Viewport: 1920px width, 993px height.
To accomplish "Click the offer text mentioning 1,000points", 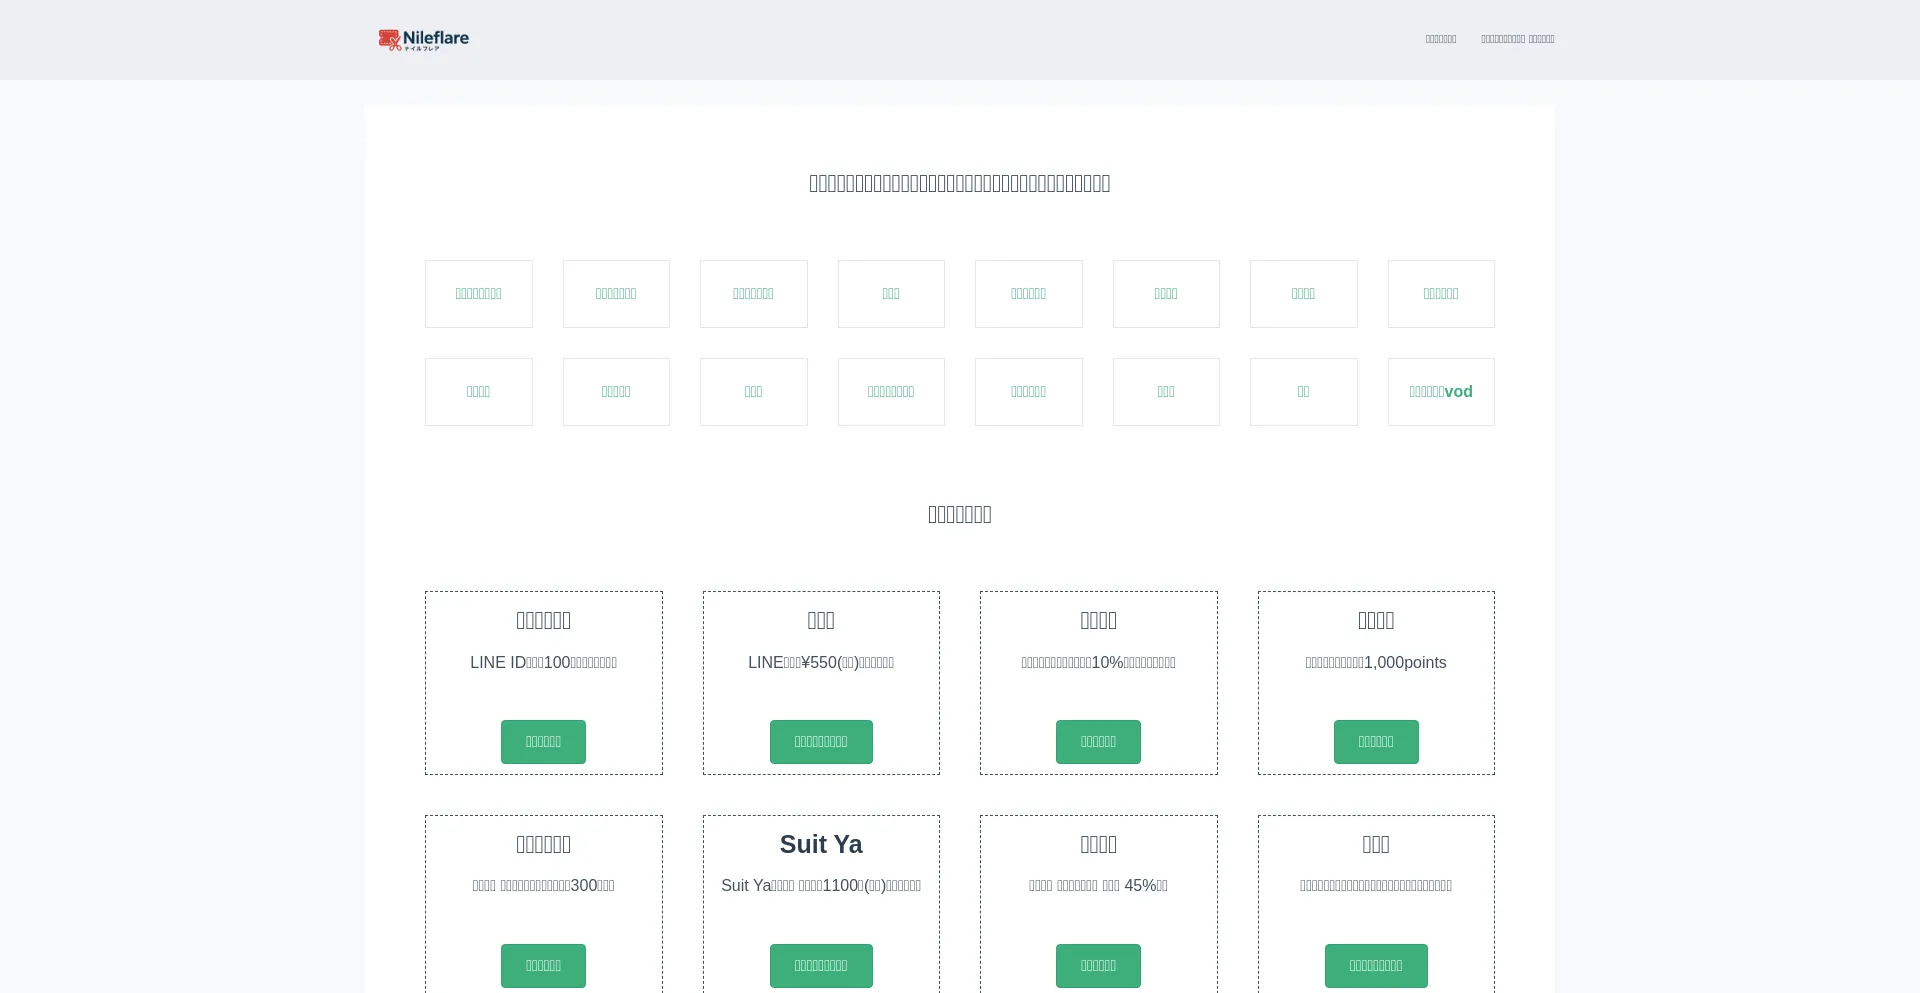I will coord(1375,663).
